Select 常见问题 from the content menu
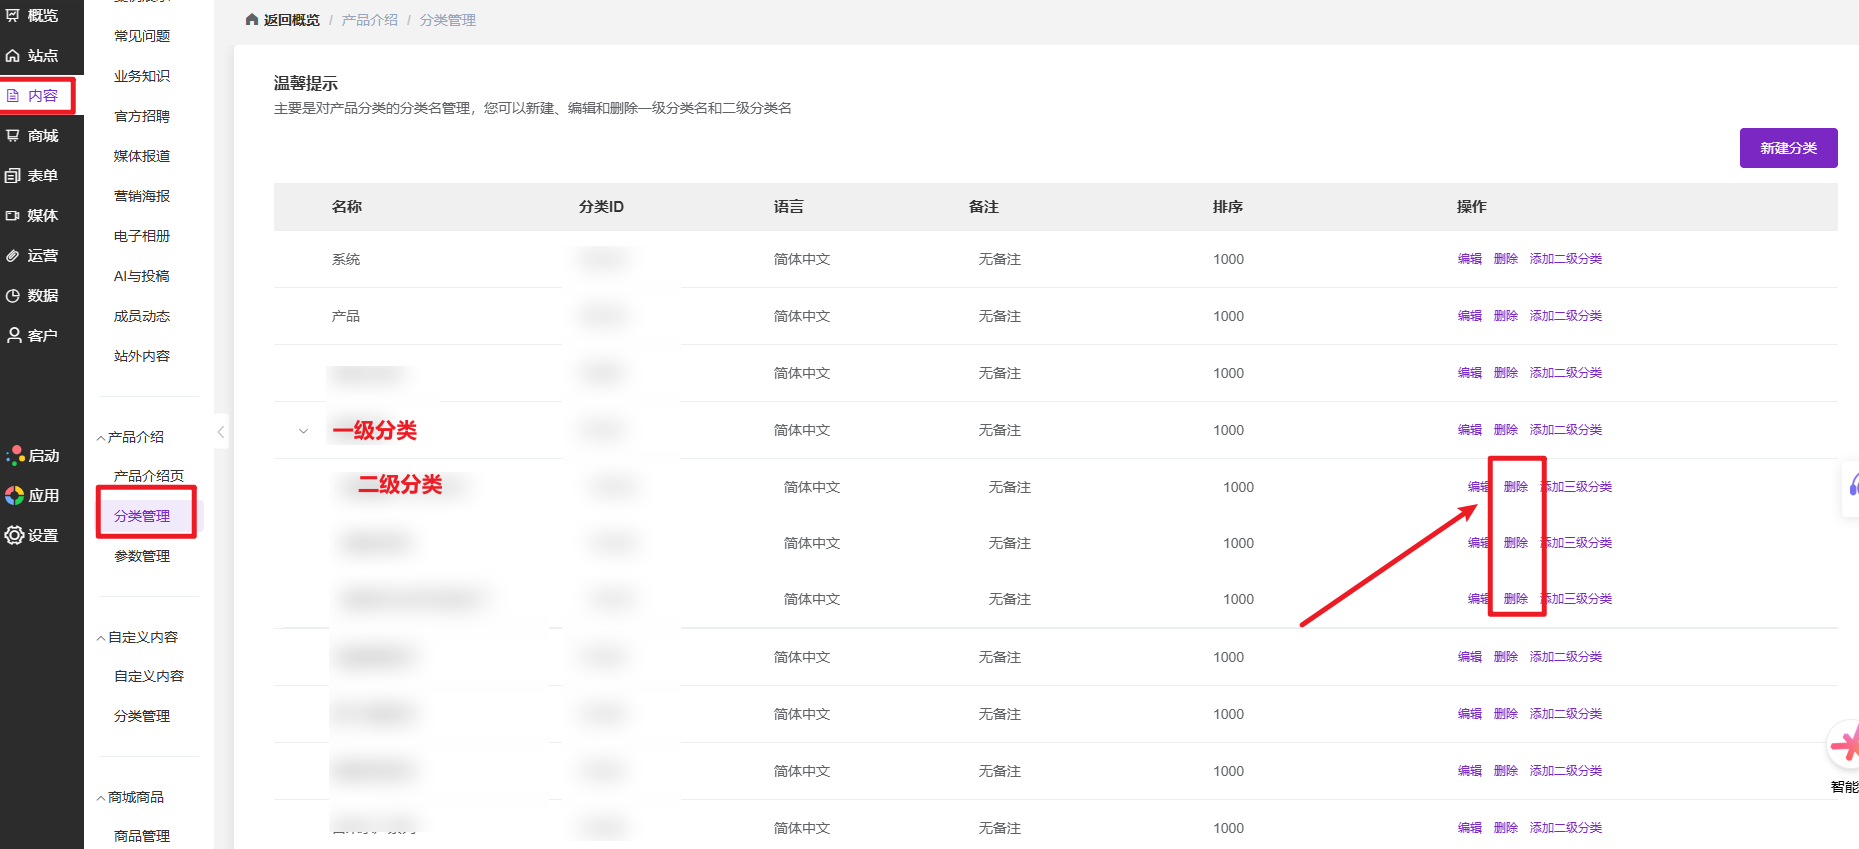The height and width of the screenshot is (849, 1859). pos(142,36)
